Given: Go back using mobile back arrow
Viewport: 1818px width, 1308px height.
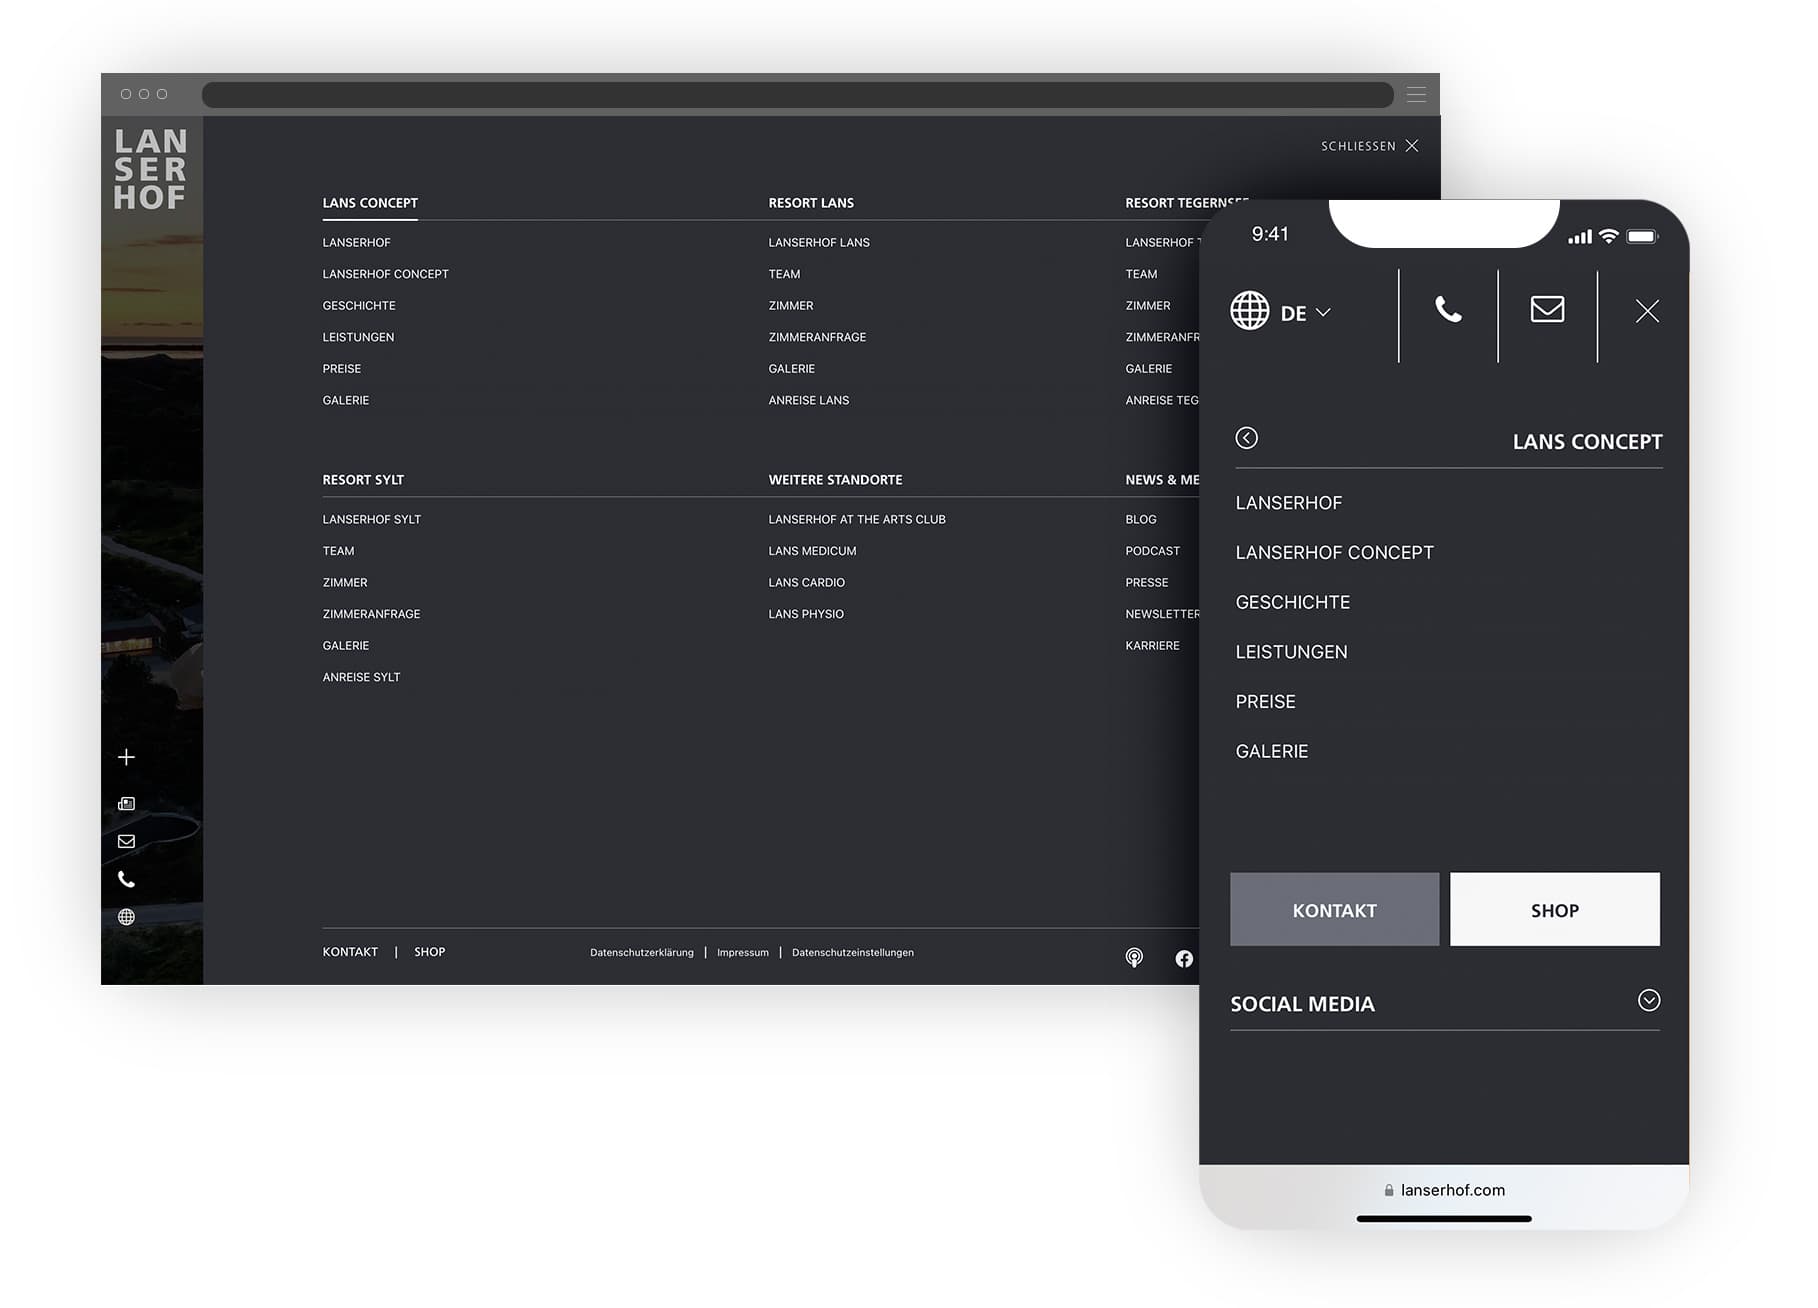Looking at the screenshot, I should pyautogui.click(x=1246, y=438).
